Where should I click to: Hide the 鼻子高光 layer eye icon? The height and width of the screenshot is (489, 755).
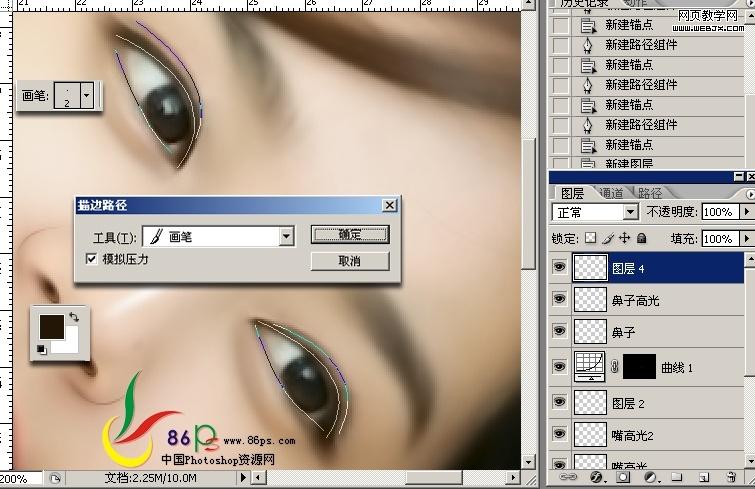click(x=560, y=298)
